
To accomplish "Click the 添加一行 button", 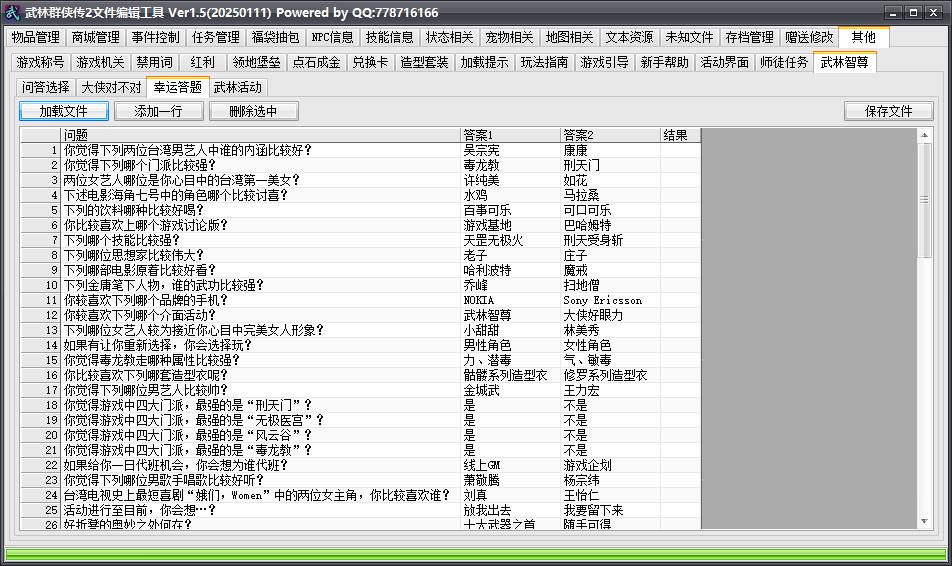I will click(158, 111).
